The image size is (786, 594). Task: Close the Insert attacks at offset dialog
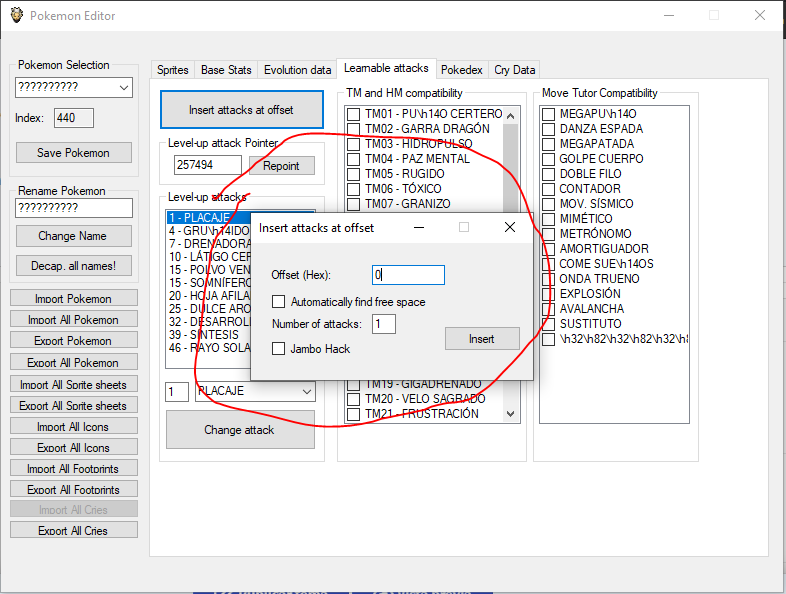pyautogui.click(x=509, y=228)
